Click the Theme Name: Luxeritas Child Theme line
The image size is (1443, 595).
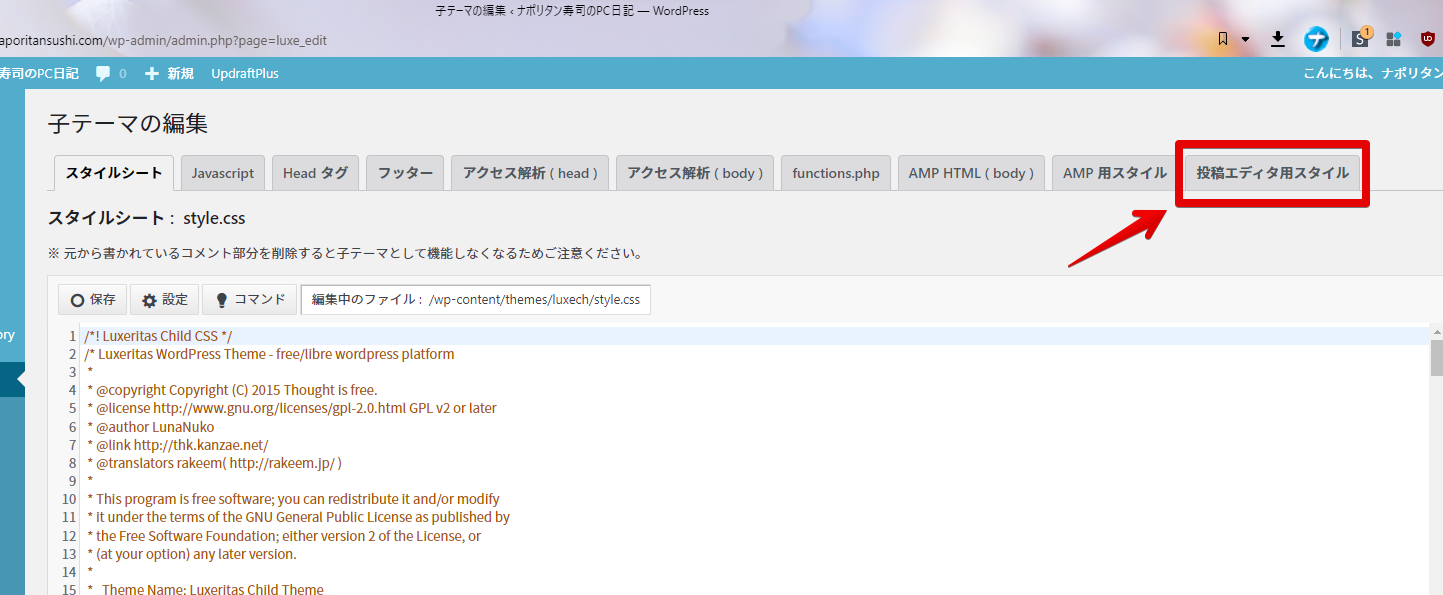coord(204,589)
